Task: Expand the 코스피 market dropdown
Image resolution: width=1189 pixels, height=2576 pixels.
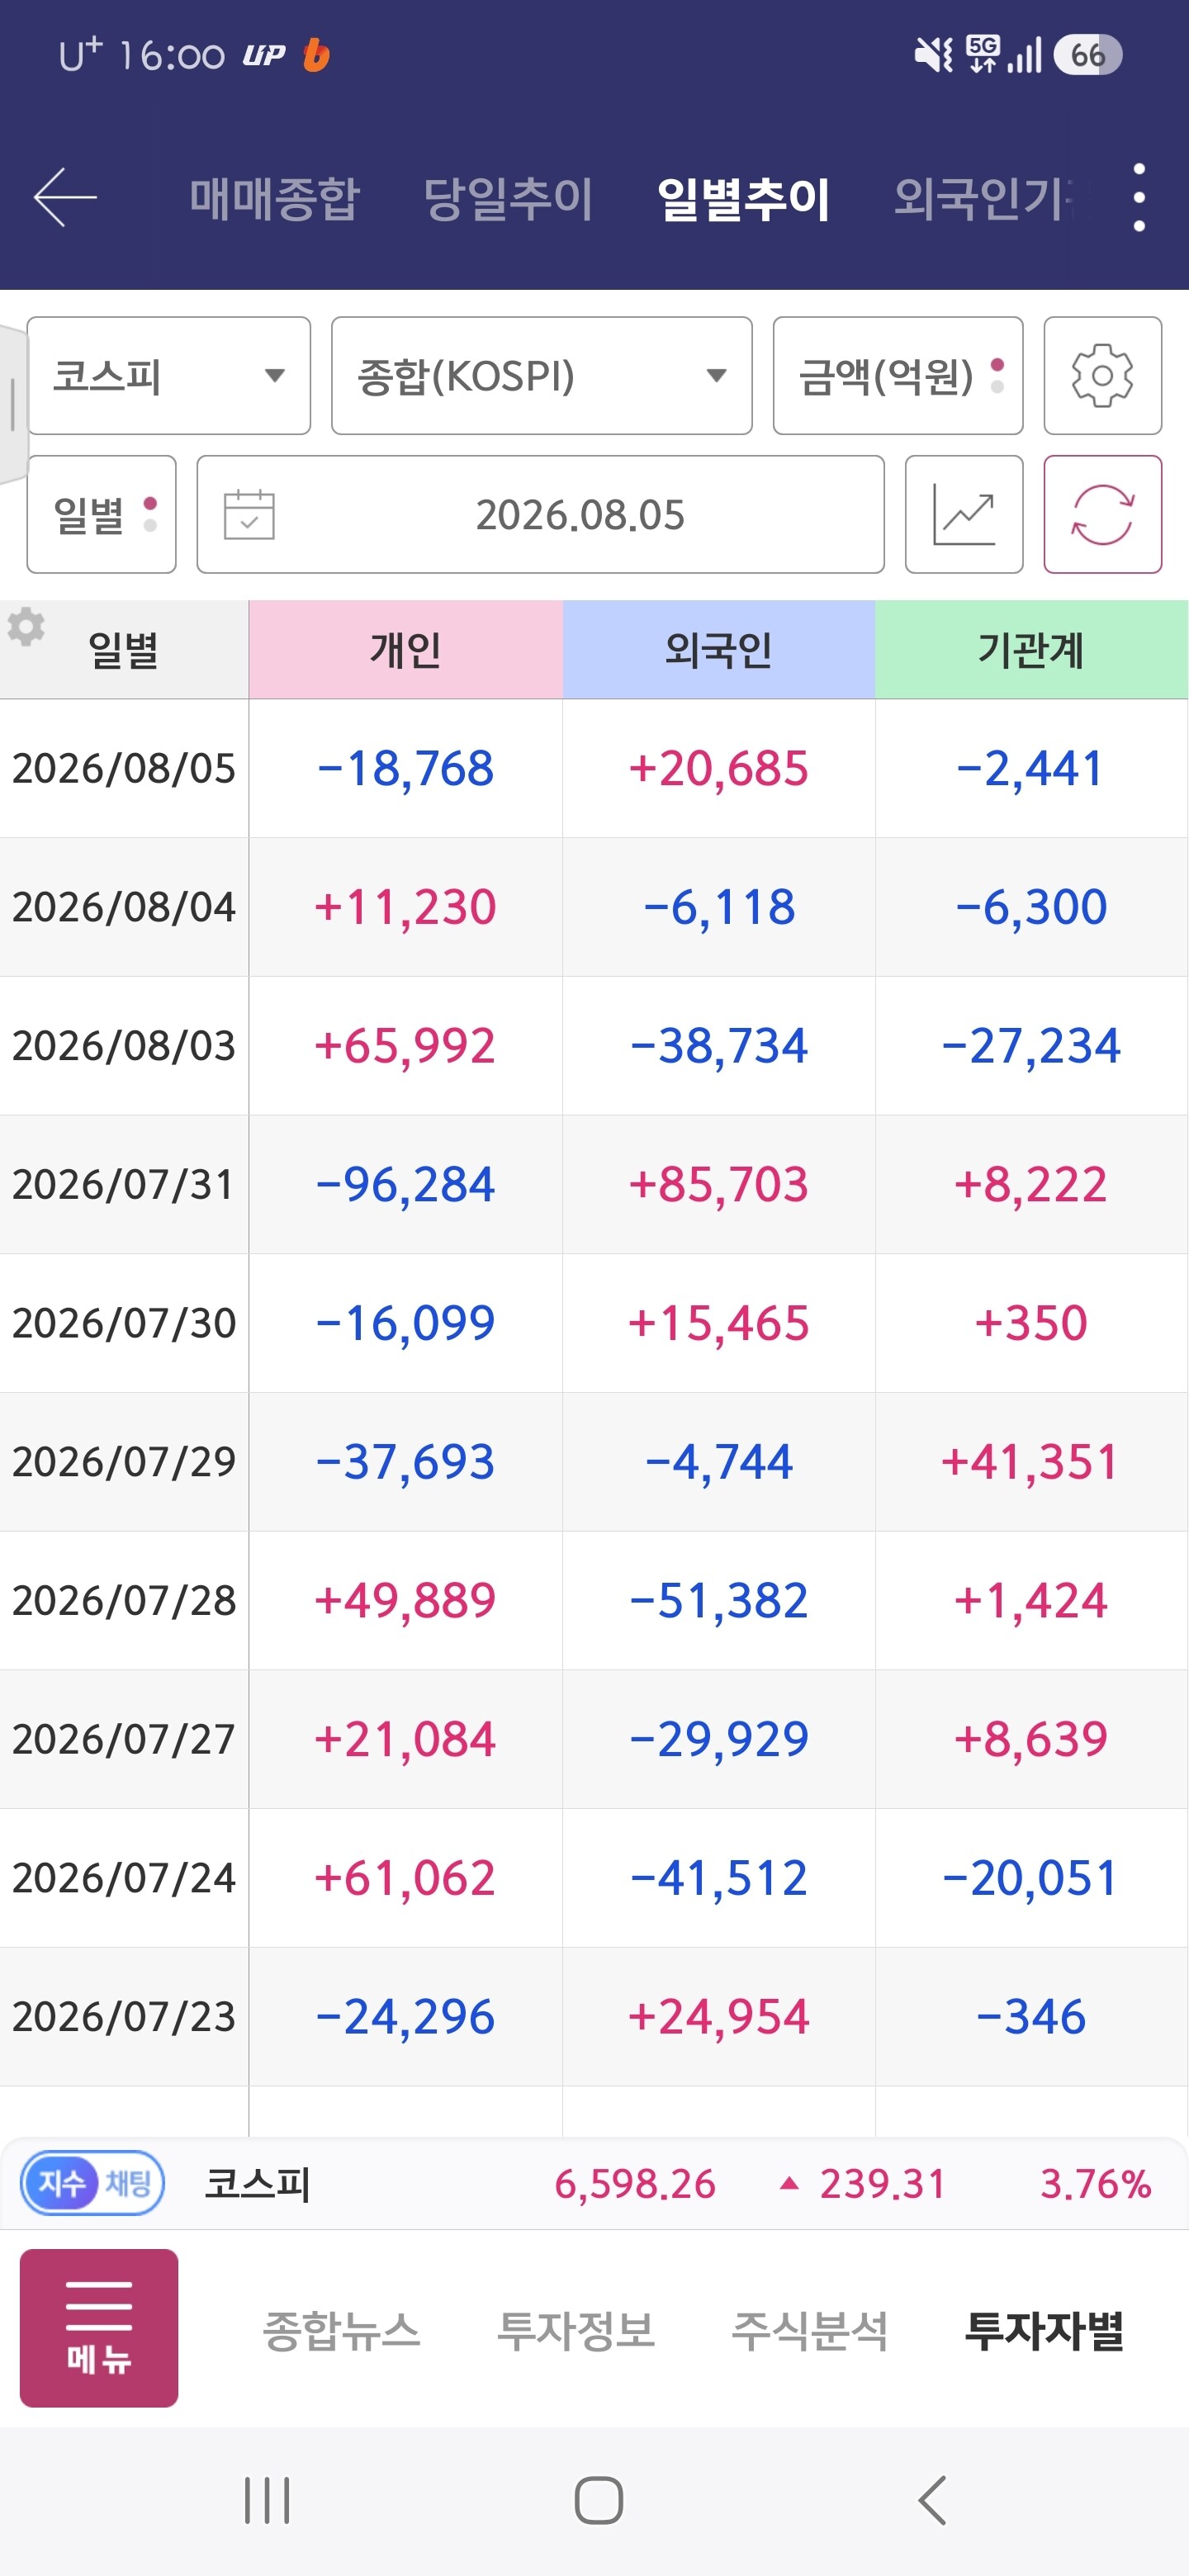Action: pos(169,376)
